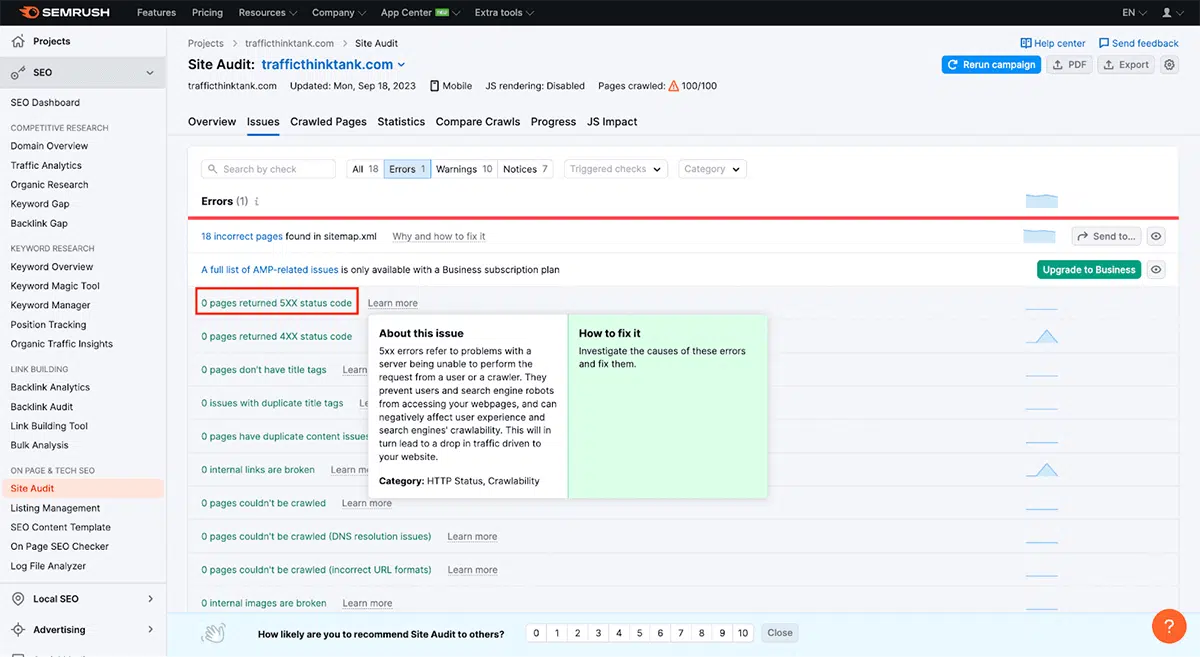The image size is (1200, 657).
Task: Open Backlink Audit in sidebar
Action: tap(42, 407)
